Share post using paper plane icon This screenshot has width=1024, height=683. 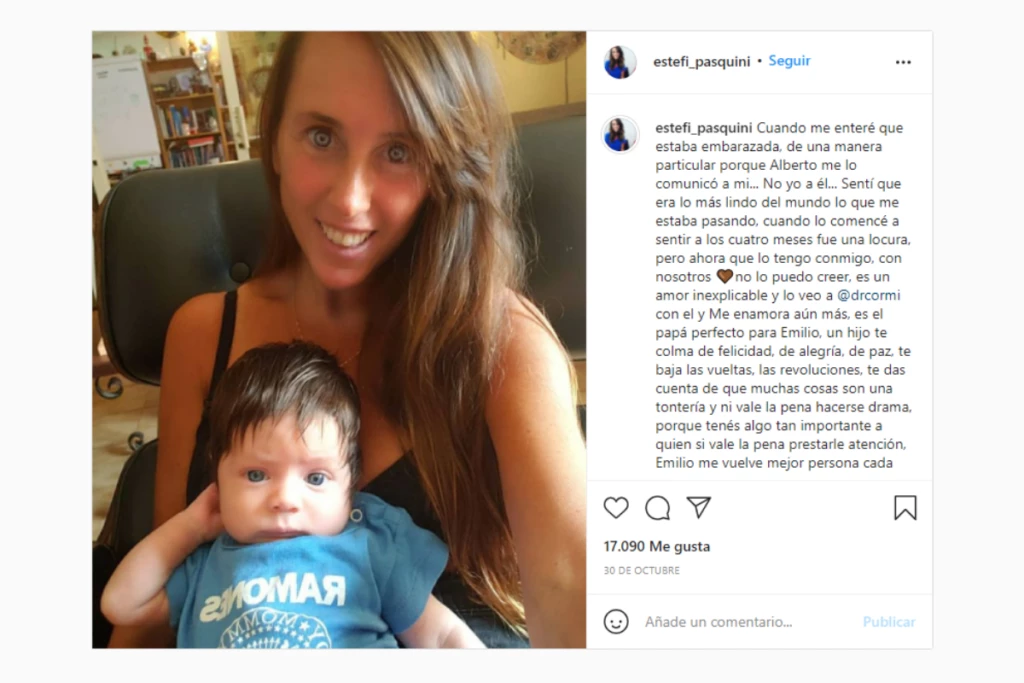pos(698,507)
